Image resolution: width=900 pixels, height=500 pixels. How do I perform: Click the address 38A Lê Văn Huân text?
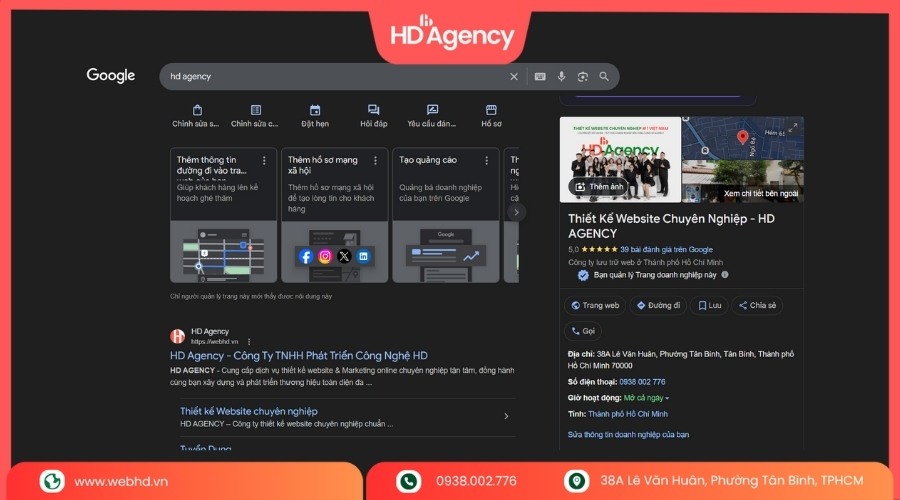(681, 360)
